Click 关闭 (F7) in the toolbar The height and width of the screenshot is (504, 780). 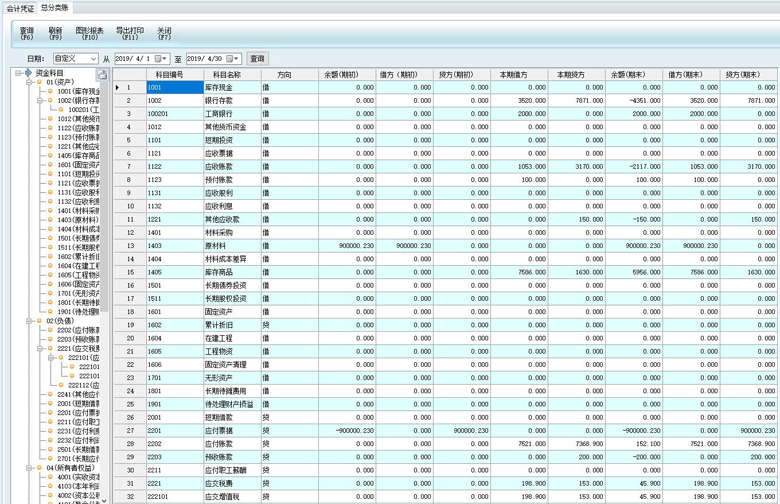pos(164,34)
